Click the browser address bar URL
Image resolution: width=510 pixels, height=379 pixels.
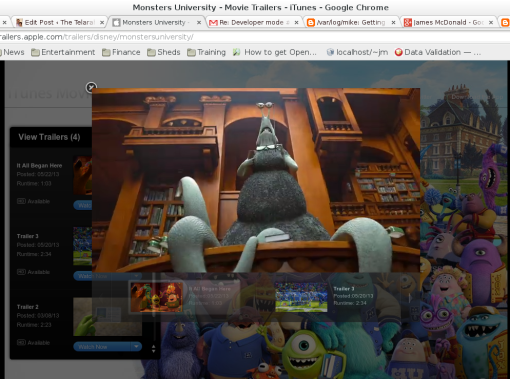97,37
